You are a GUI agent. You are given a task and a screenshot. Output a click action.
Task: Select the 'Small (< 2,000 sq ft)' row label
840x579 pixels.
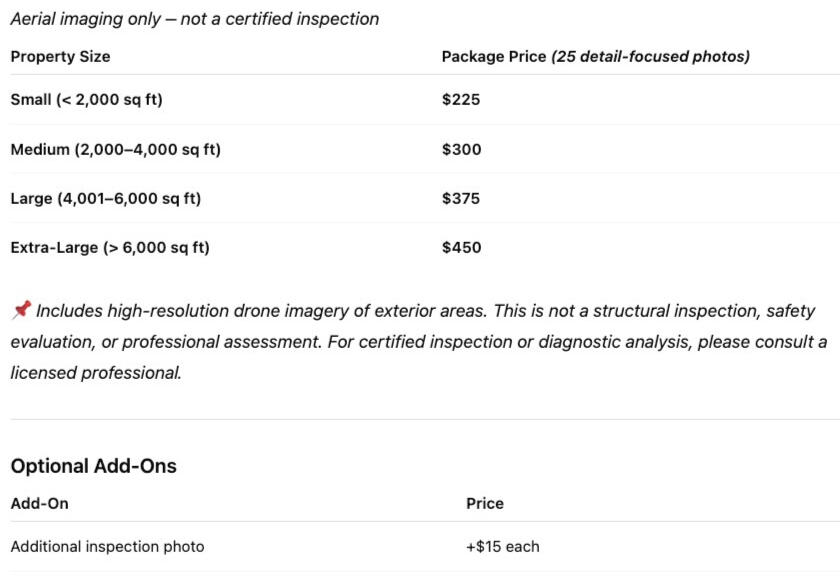[86, 100]
